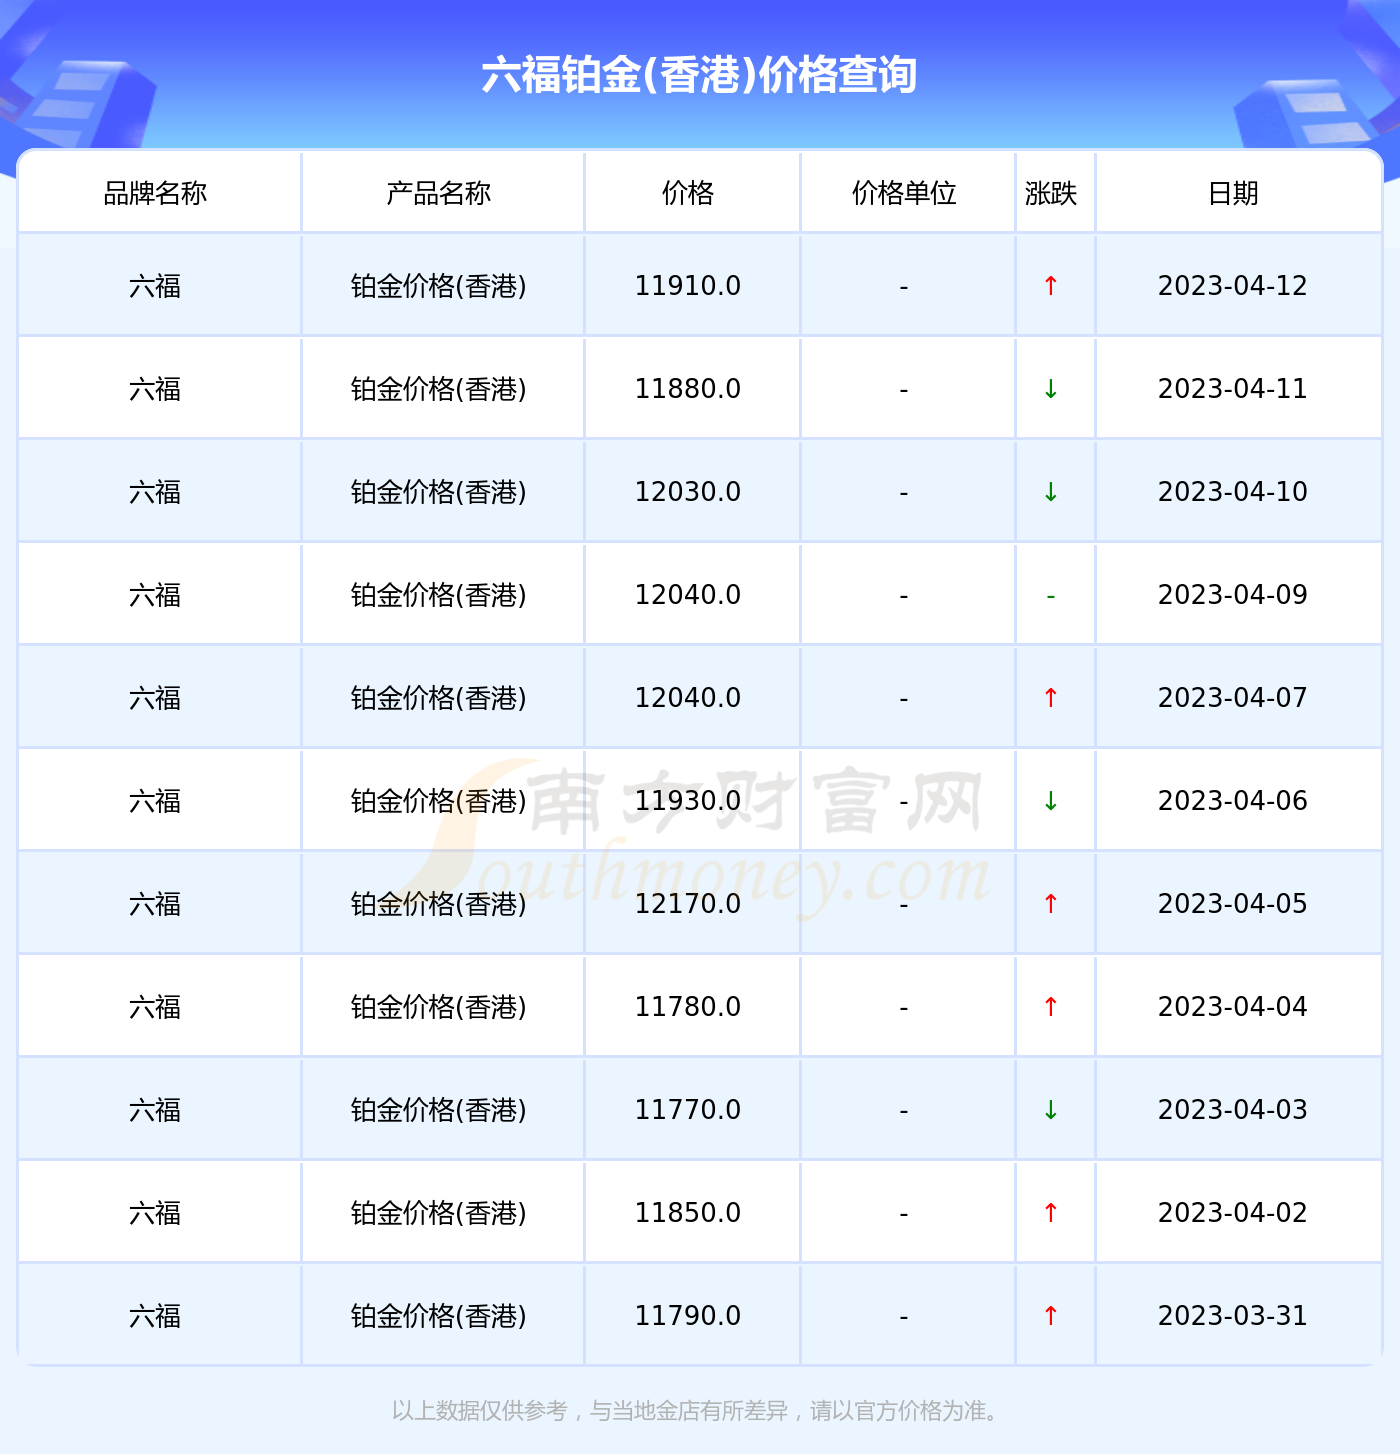1400x1455 pixels.
Task: Click the price unit dash for 2023-04-04
Action: (904, 1009)
